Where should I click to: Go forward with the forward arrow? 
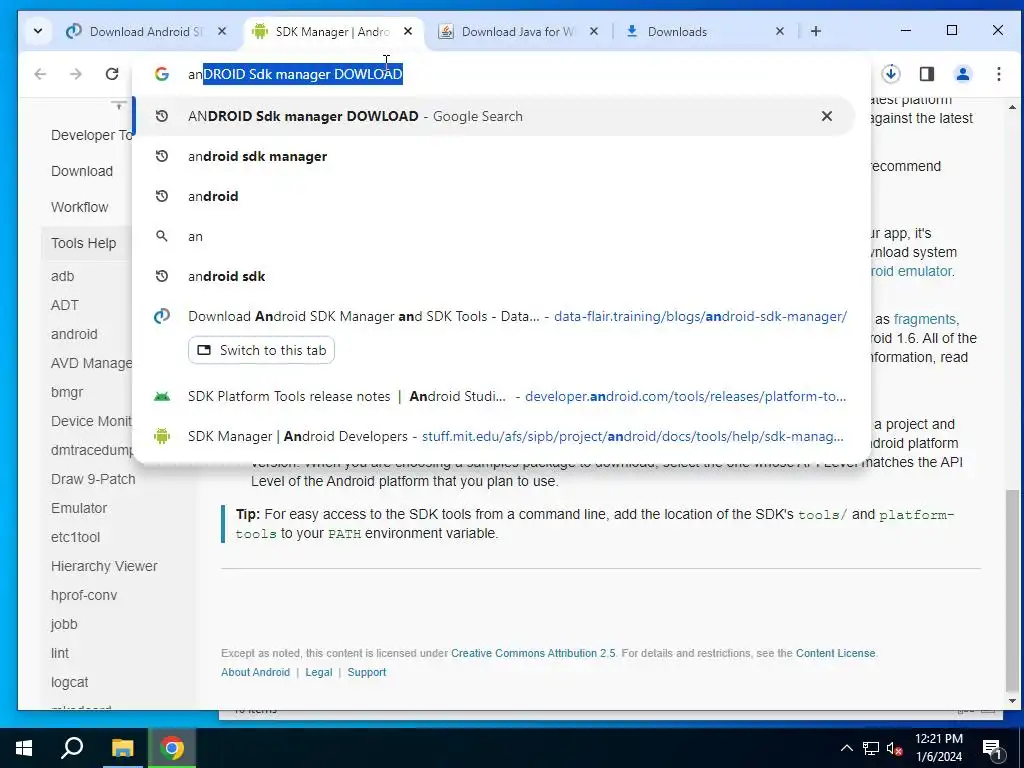pos(76,74)
